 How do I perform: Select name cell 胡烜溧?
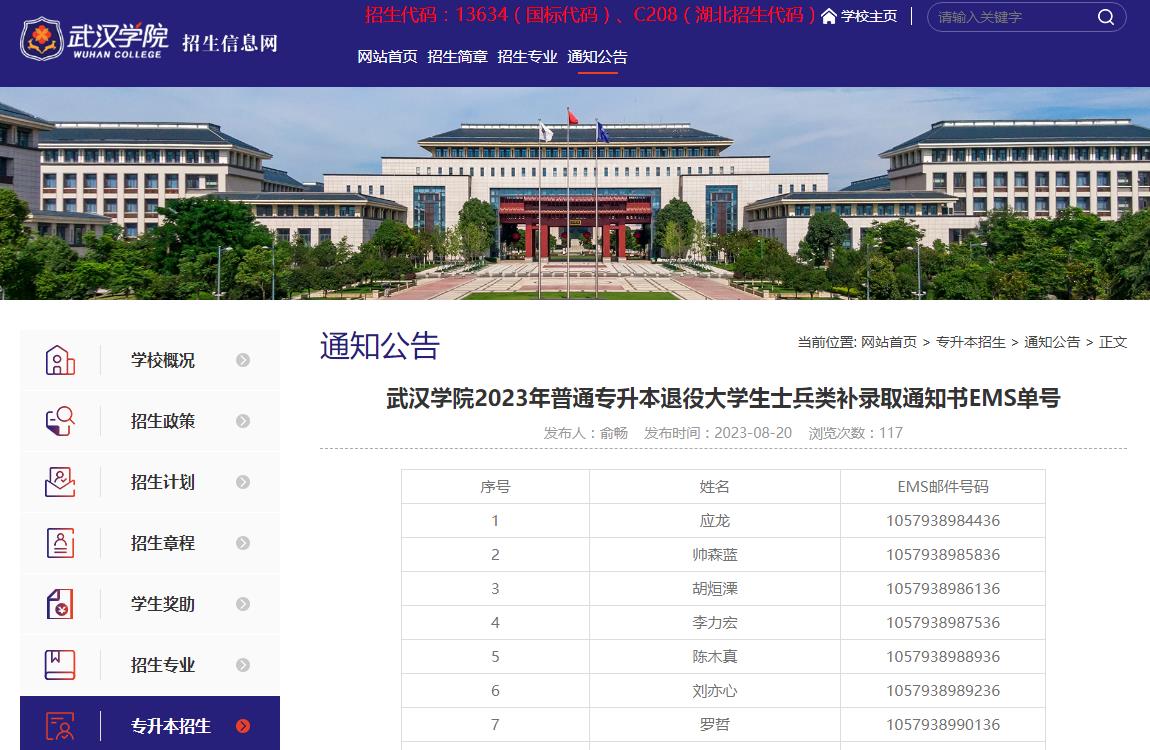714,588
